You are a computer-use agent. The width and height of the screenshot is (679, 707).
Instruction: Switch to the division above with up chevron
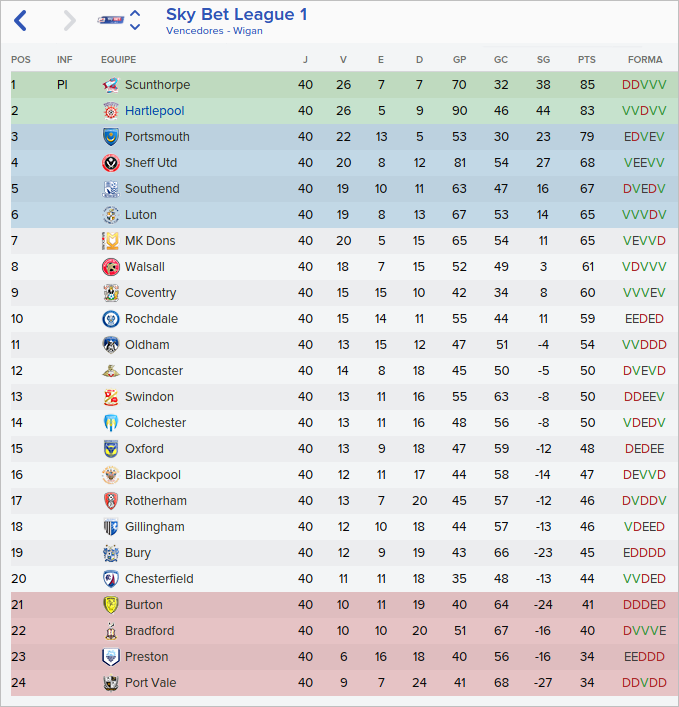[x=136, y=13]
